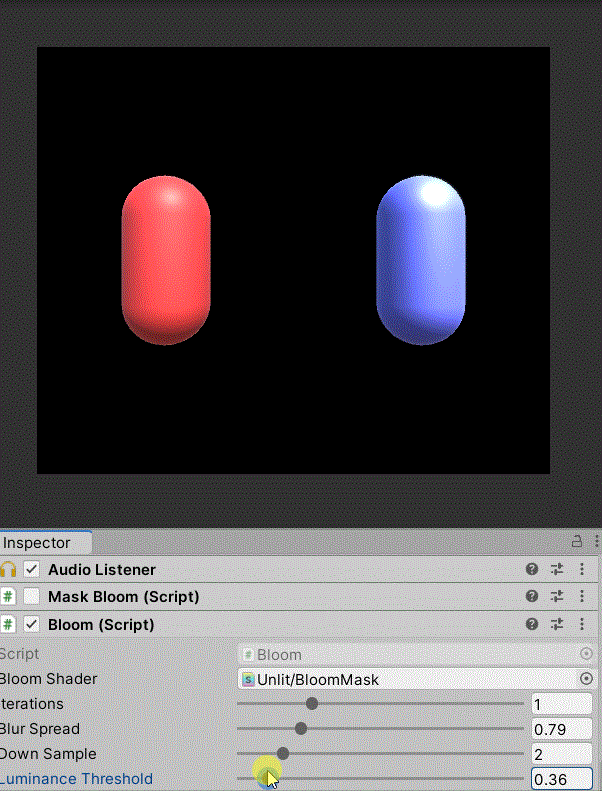Disable the Audio Listener component checkbox
602x791 pixels.
click(32, 570)
